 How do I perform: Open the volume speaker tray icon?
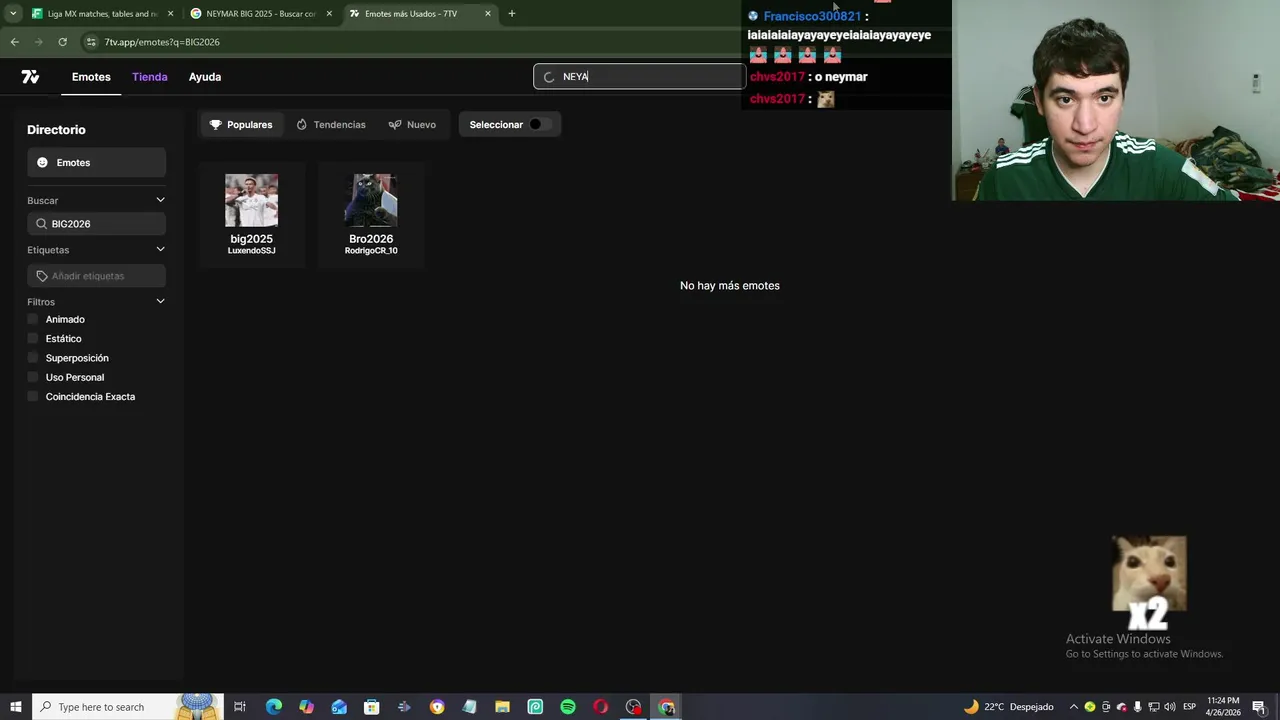[1169, 707]
